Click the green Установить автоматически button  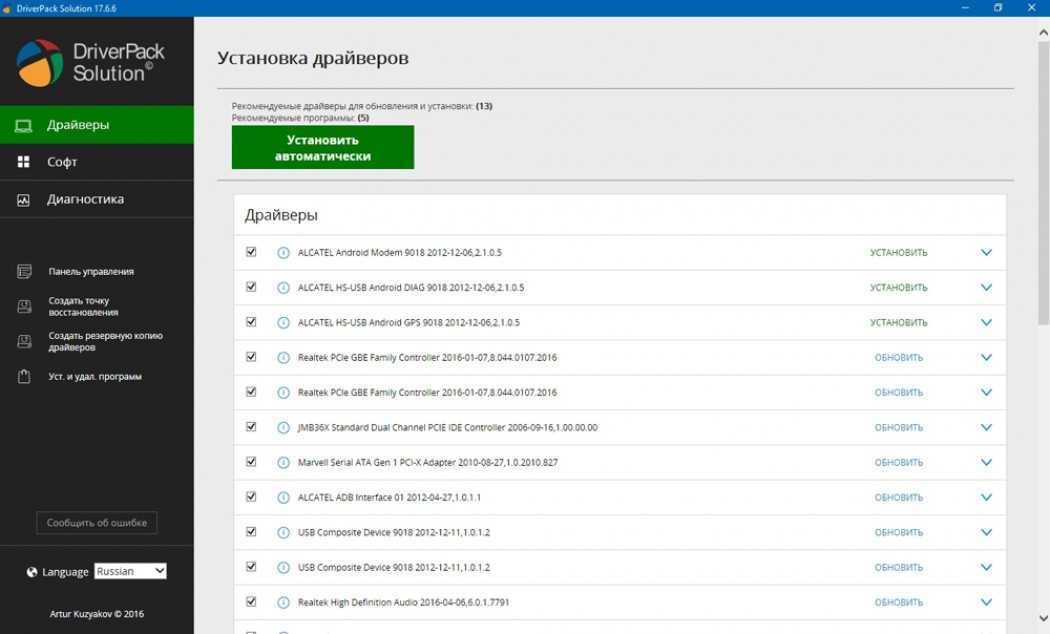click(x=323, y=147)
